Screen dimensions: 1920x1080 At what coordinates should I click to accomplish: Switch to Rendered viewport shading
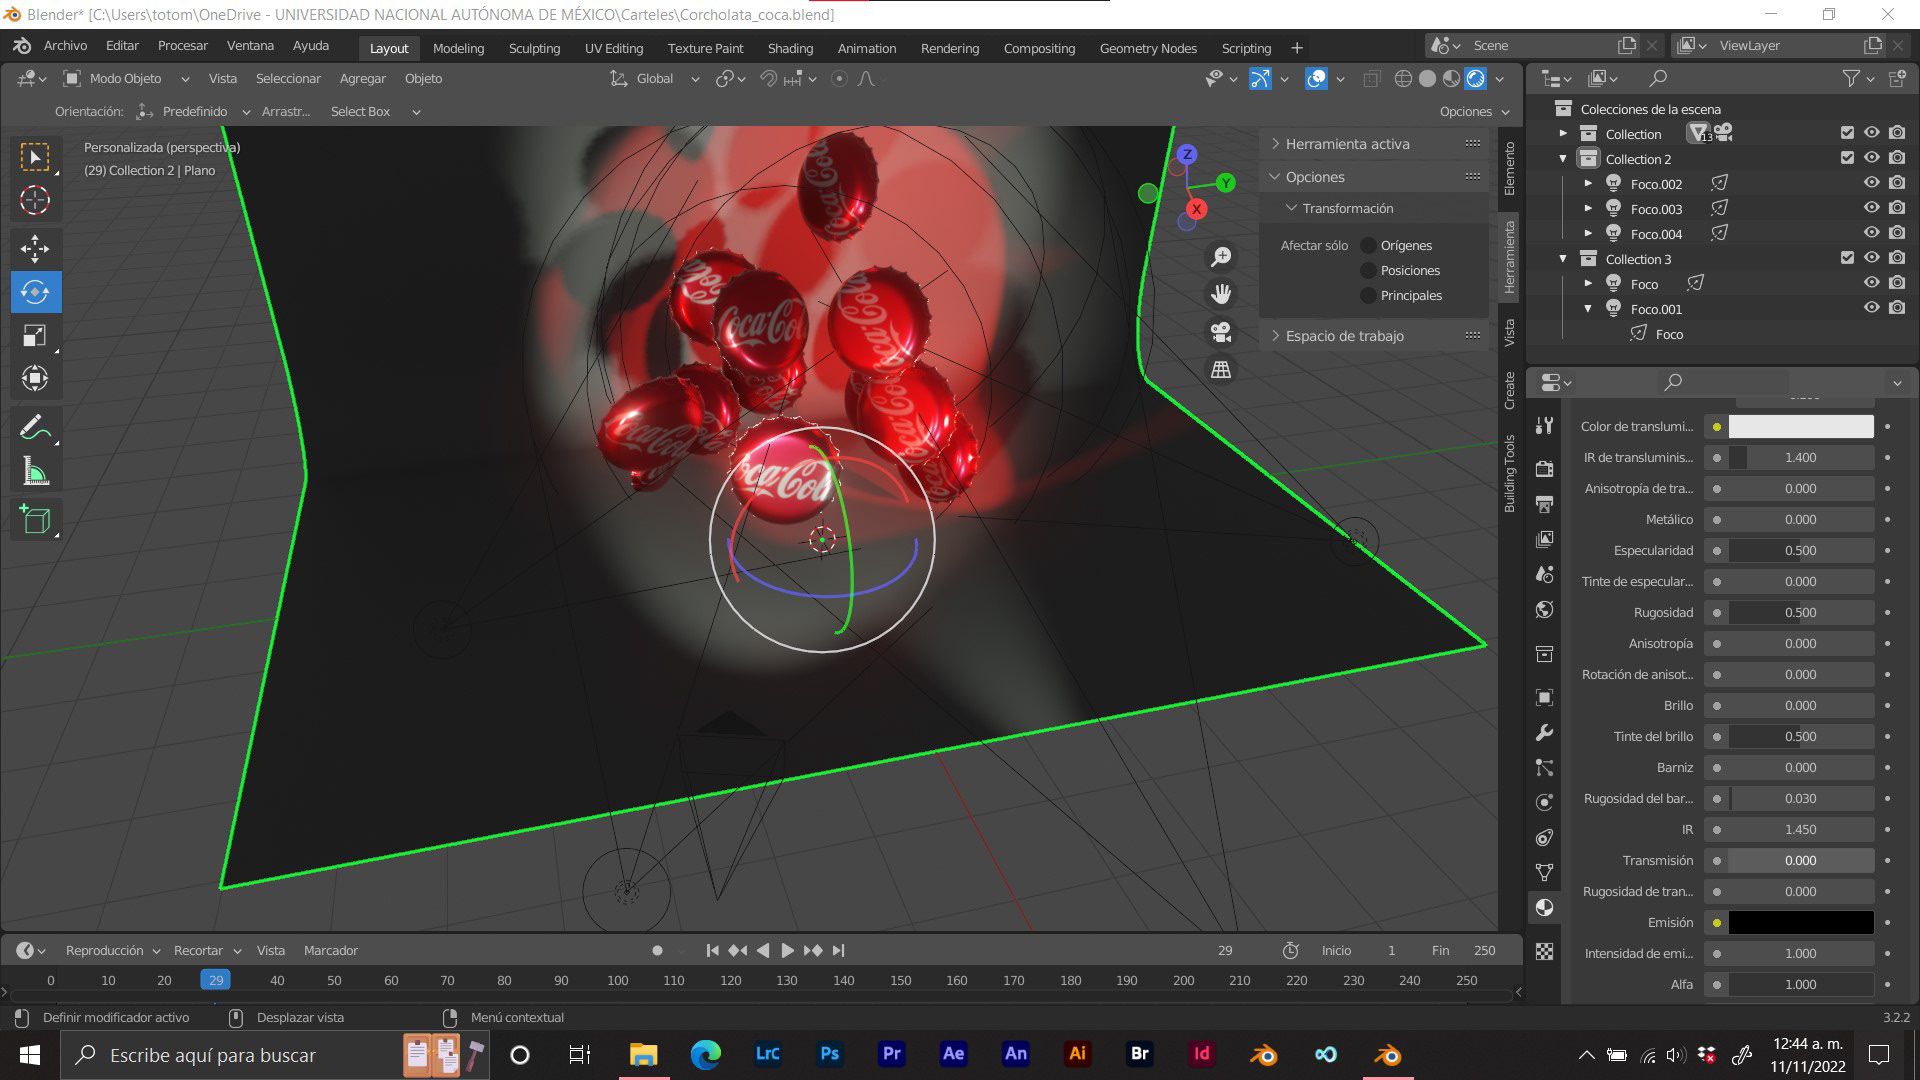[x=1475, y=78]
